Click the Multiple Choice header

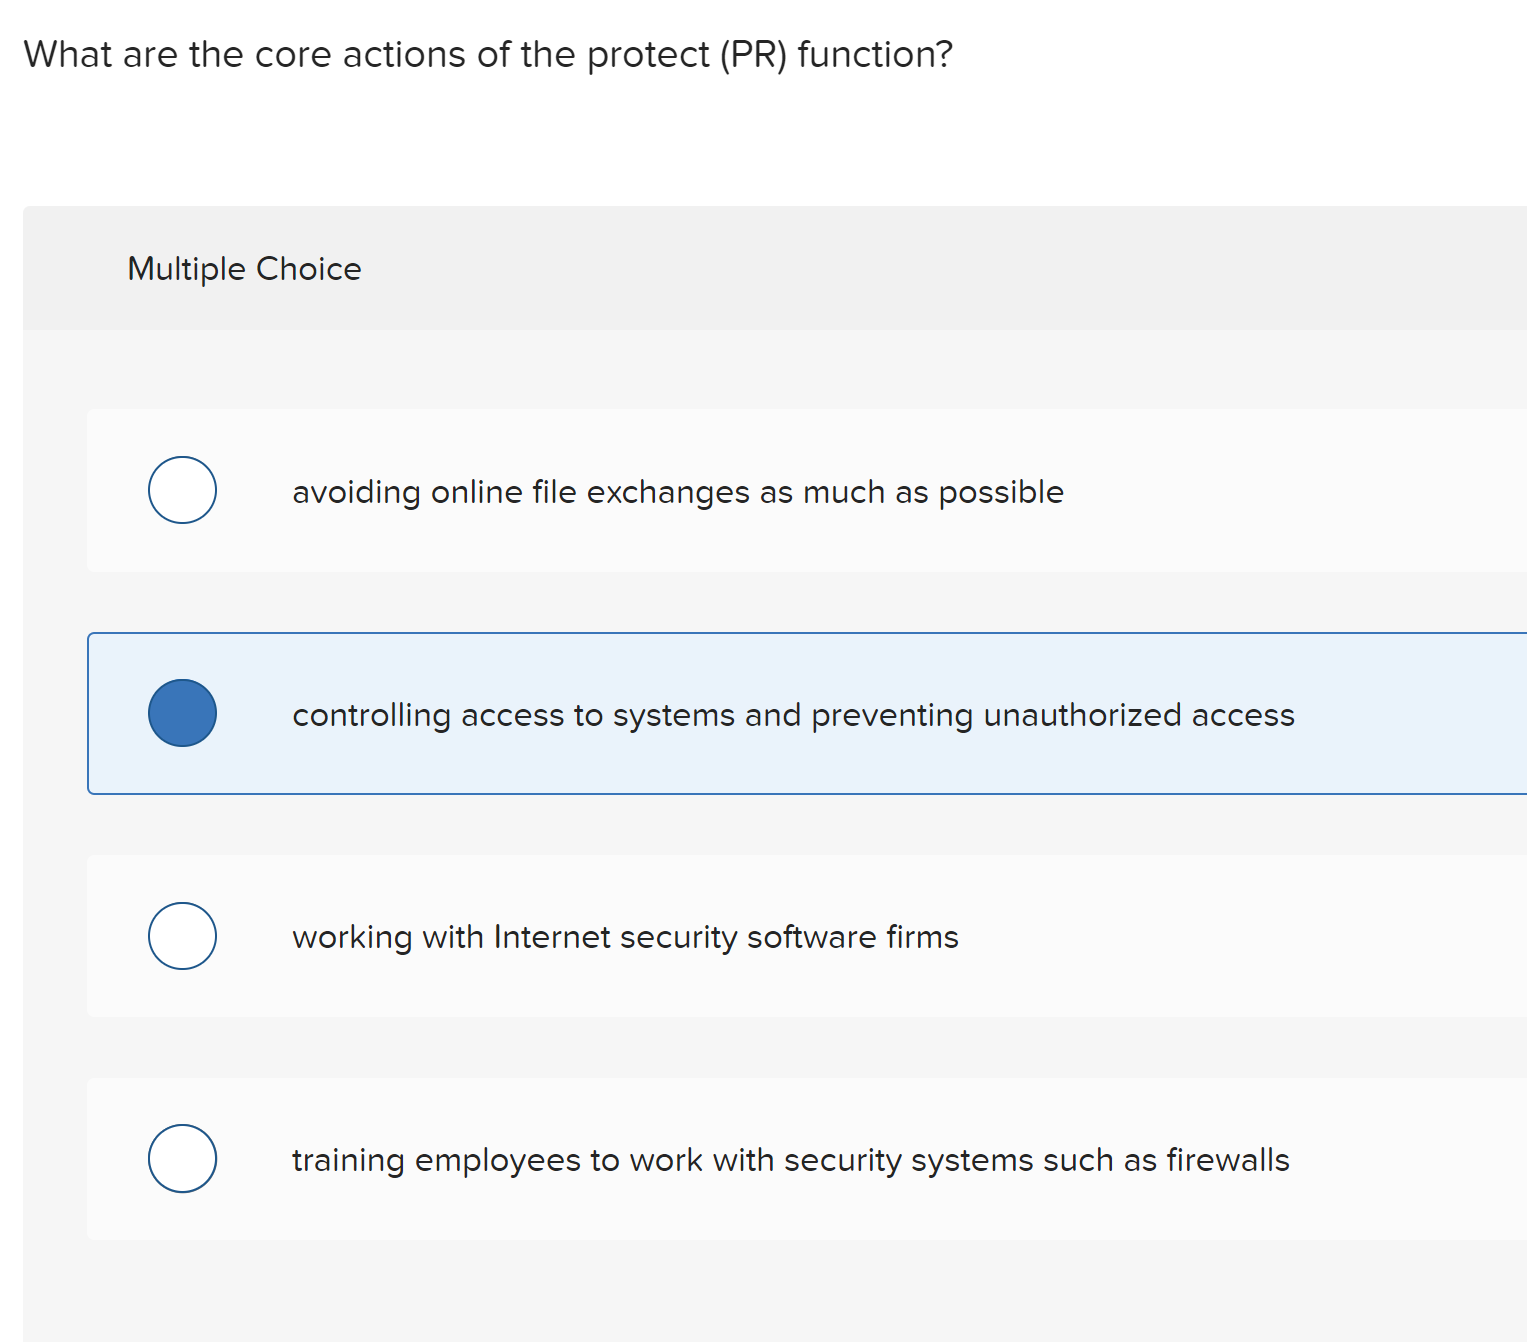click(x=244, y=268)
